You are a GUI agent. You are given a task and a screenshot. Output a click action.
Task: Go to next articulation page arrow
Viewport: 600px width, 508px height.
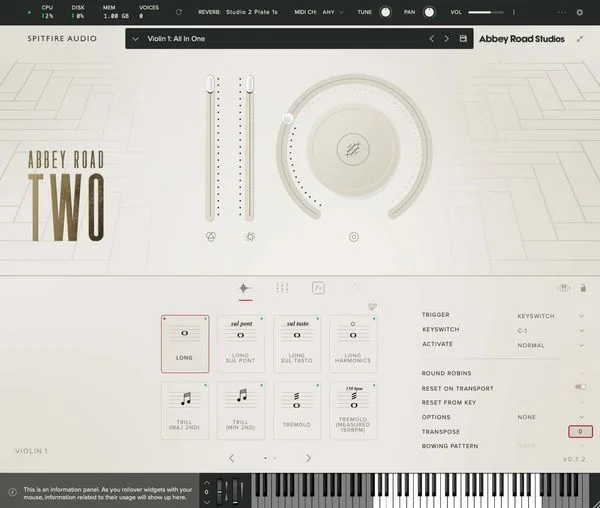tap(308, 458)
